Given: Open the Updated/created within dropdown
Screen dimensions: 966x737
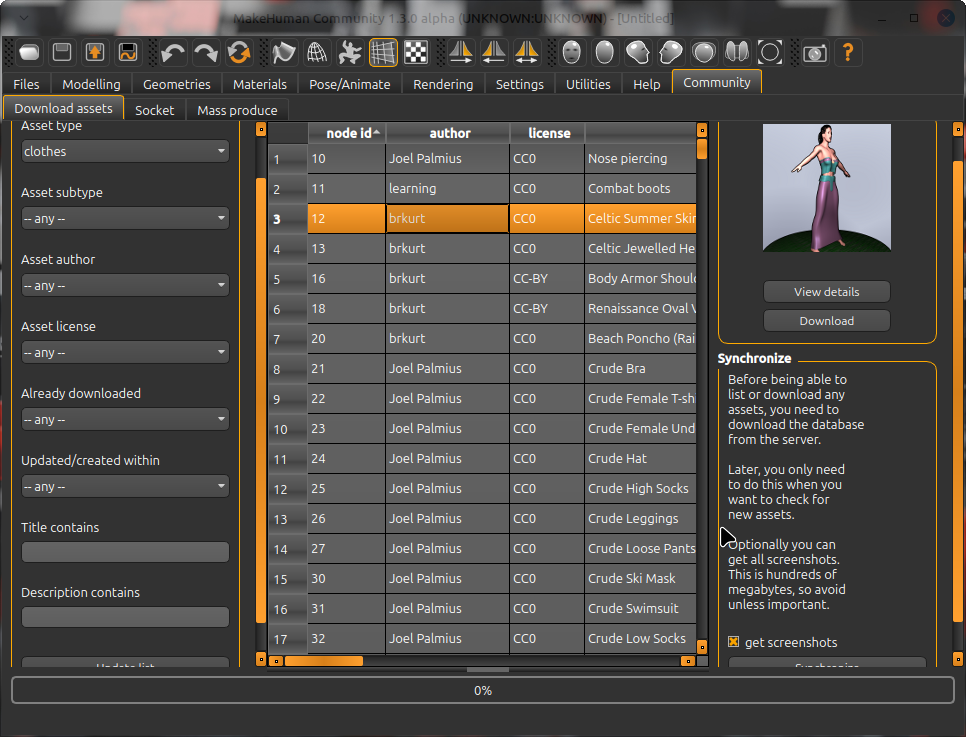Looking at the screenshot, I should [x=124, y=486].
